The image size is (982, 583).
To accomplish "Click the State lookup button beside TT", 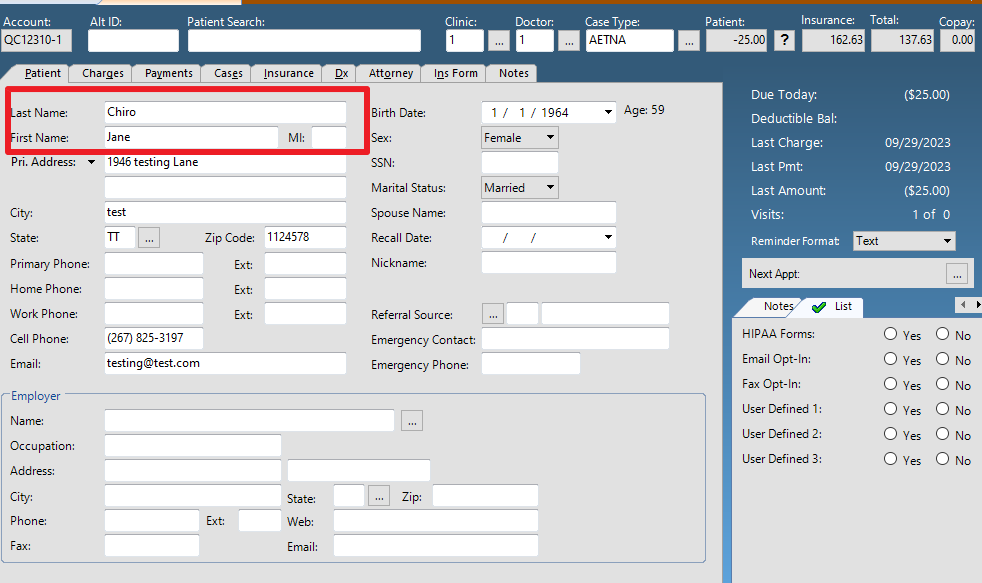I will tap(149, 238).
